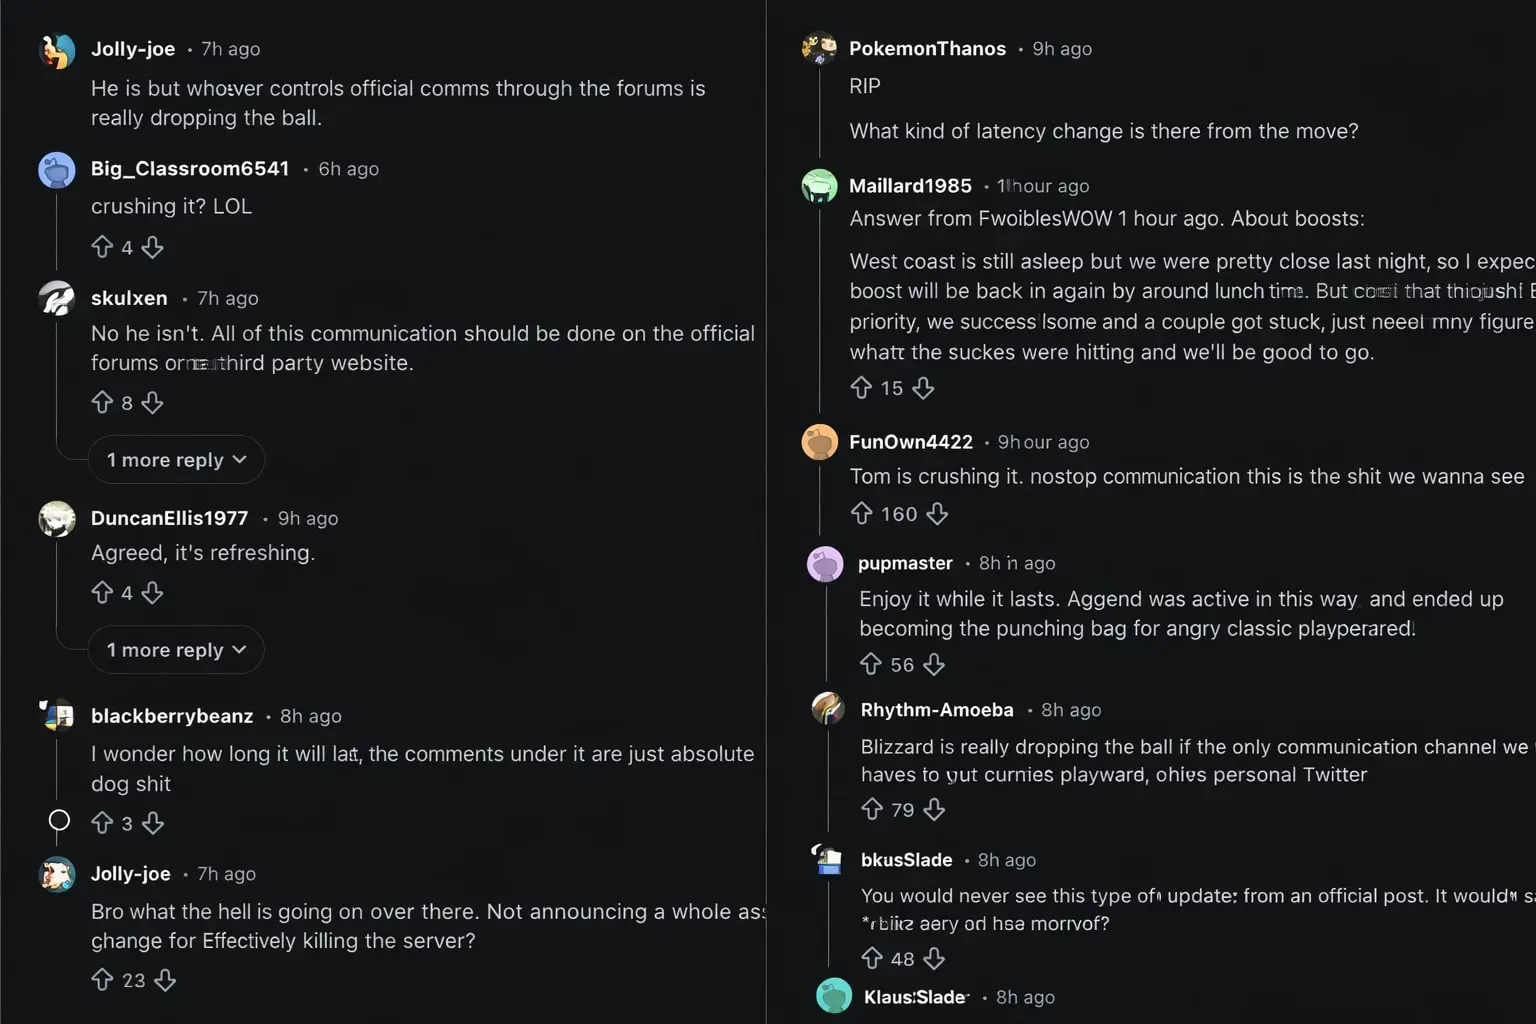Downvote Big_Classroom6541's comment
1536x1024 pixels.
[x=152, y=247]
